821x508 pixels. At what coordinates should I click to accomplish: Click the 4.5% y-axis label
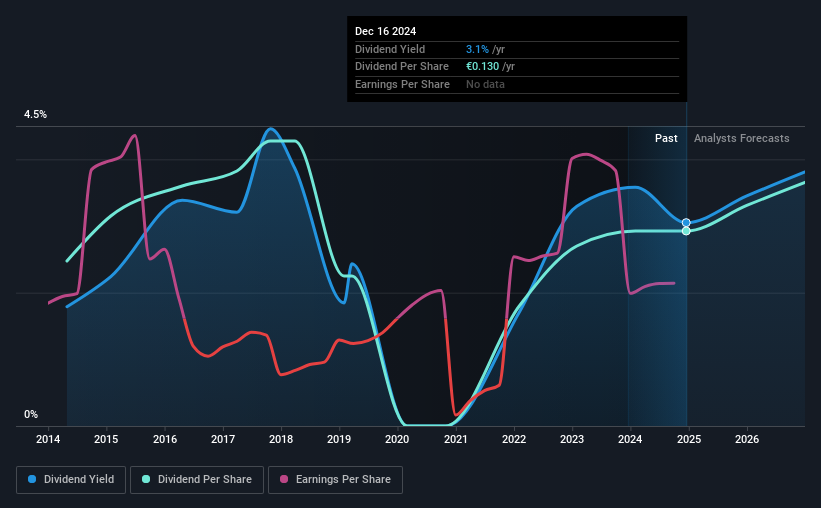[x=35, y=114]
